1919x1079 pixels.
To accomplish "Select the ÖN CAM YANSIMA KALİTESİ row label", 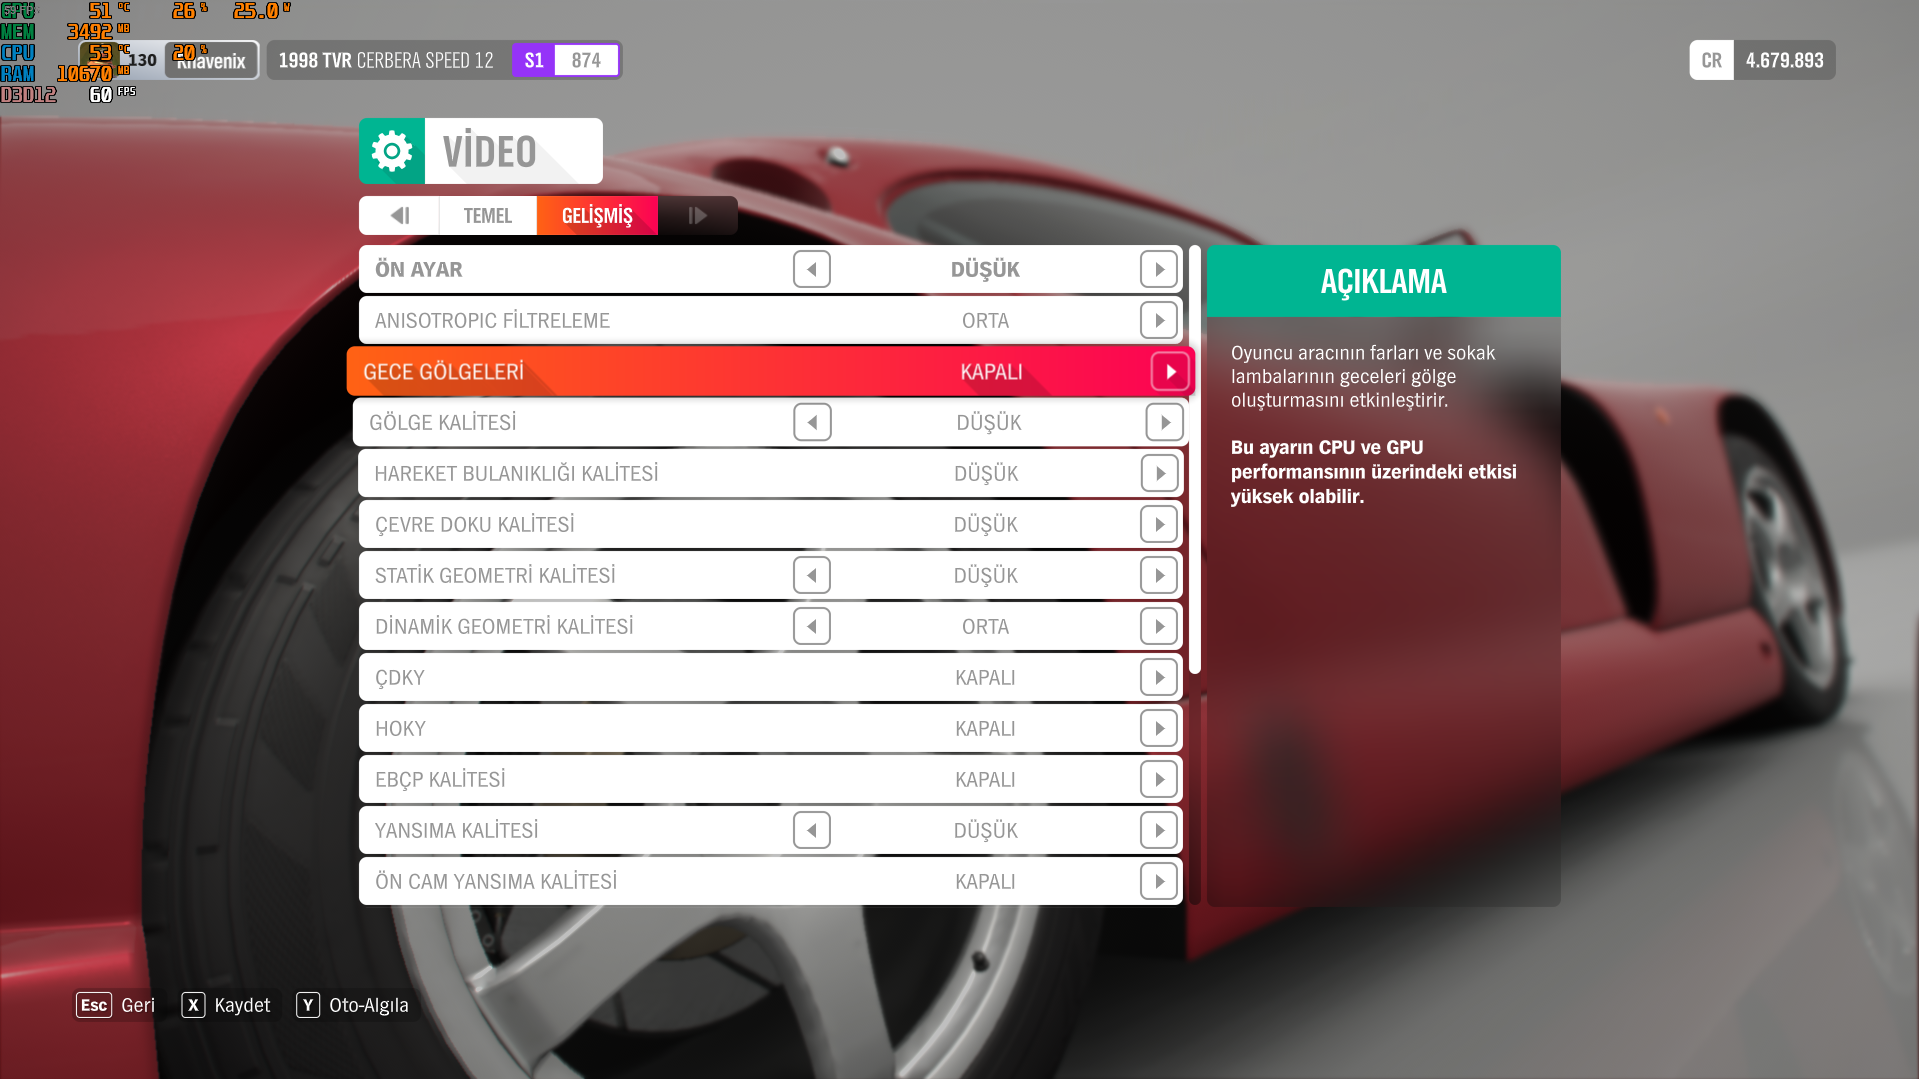I will click(x=496, y=881).
